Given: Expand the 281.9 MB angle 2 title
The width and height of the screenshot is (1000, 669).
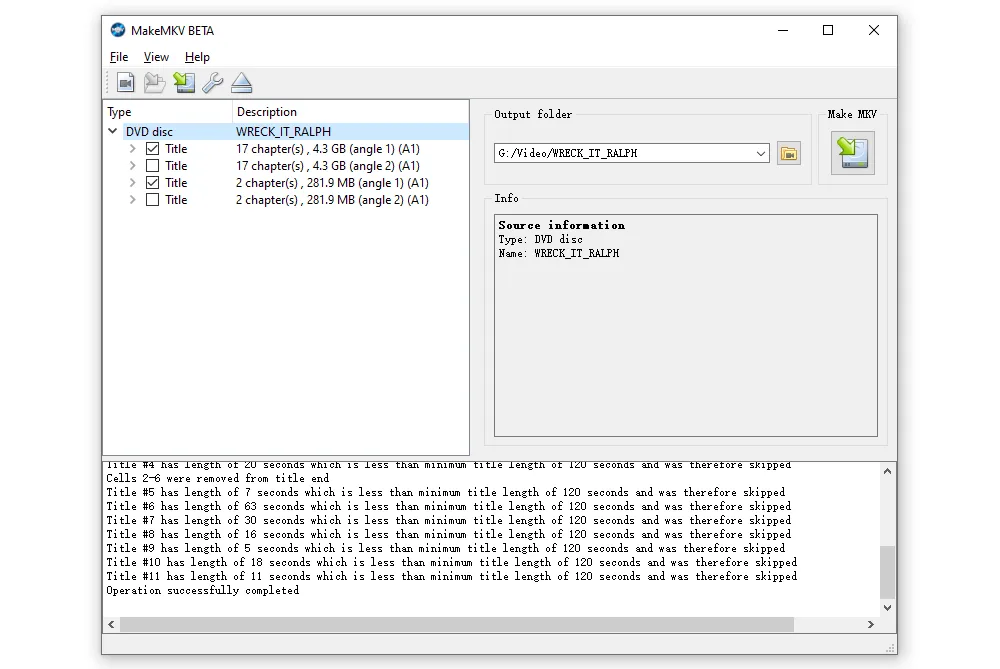Looking at the screenshot, I should [x=133, y=200].
